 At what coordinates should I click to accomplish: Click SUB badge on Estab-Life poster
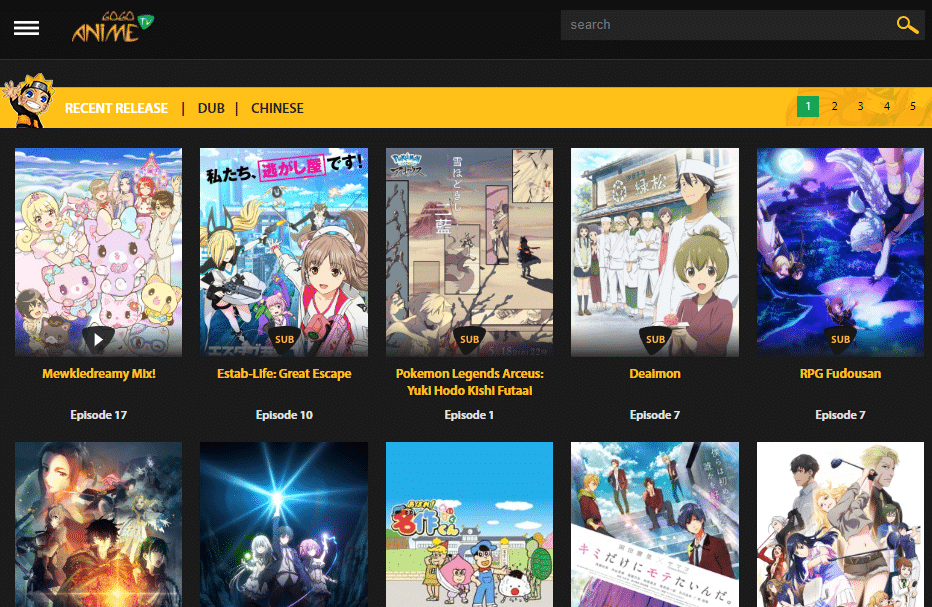click(284, 339)
